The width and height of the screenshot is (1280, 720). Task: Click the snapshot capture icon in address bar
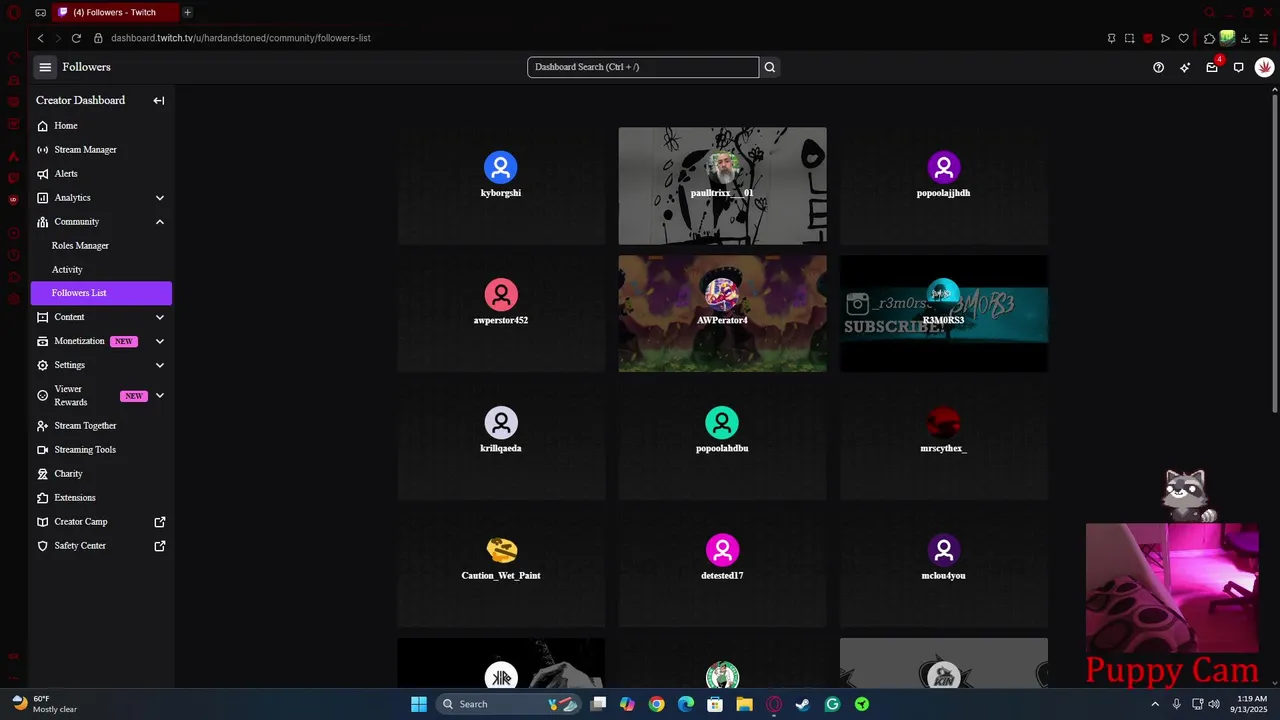(x=1129, y=38)
